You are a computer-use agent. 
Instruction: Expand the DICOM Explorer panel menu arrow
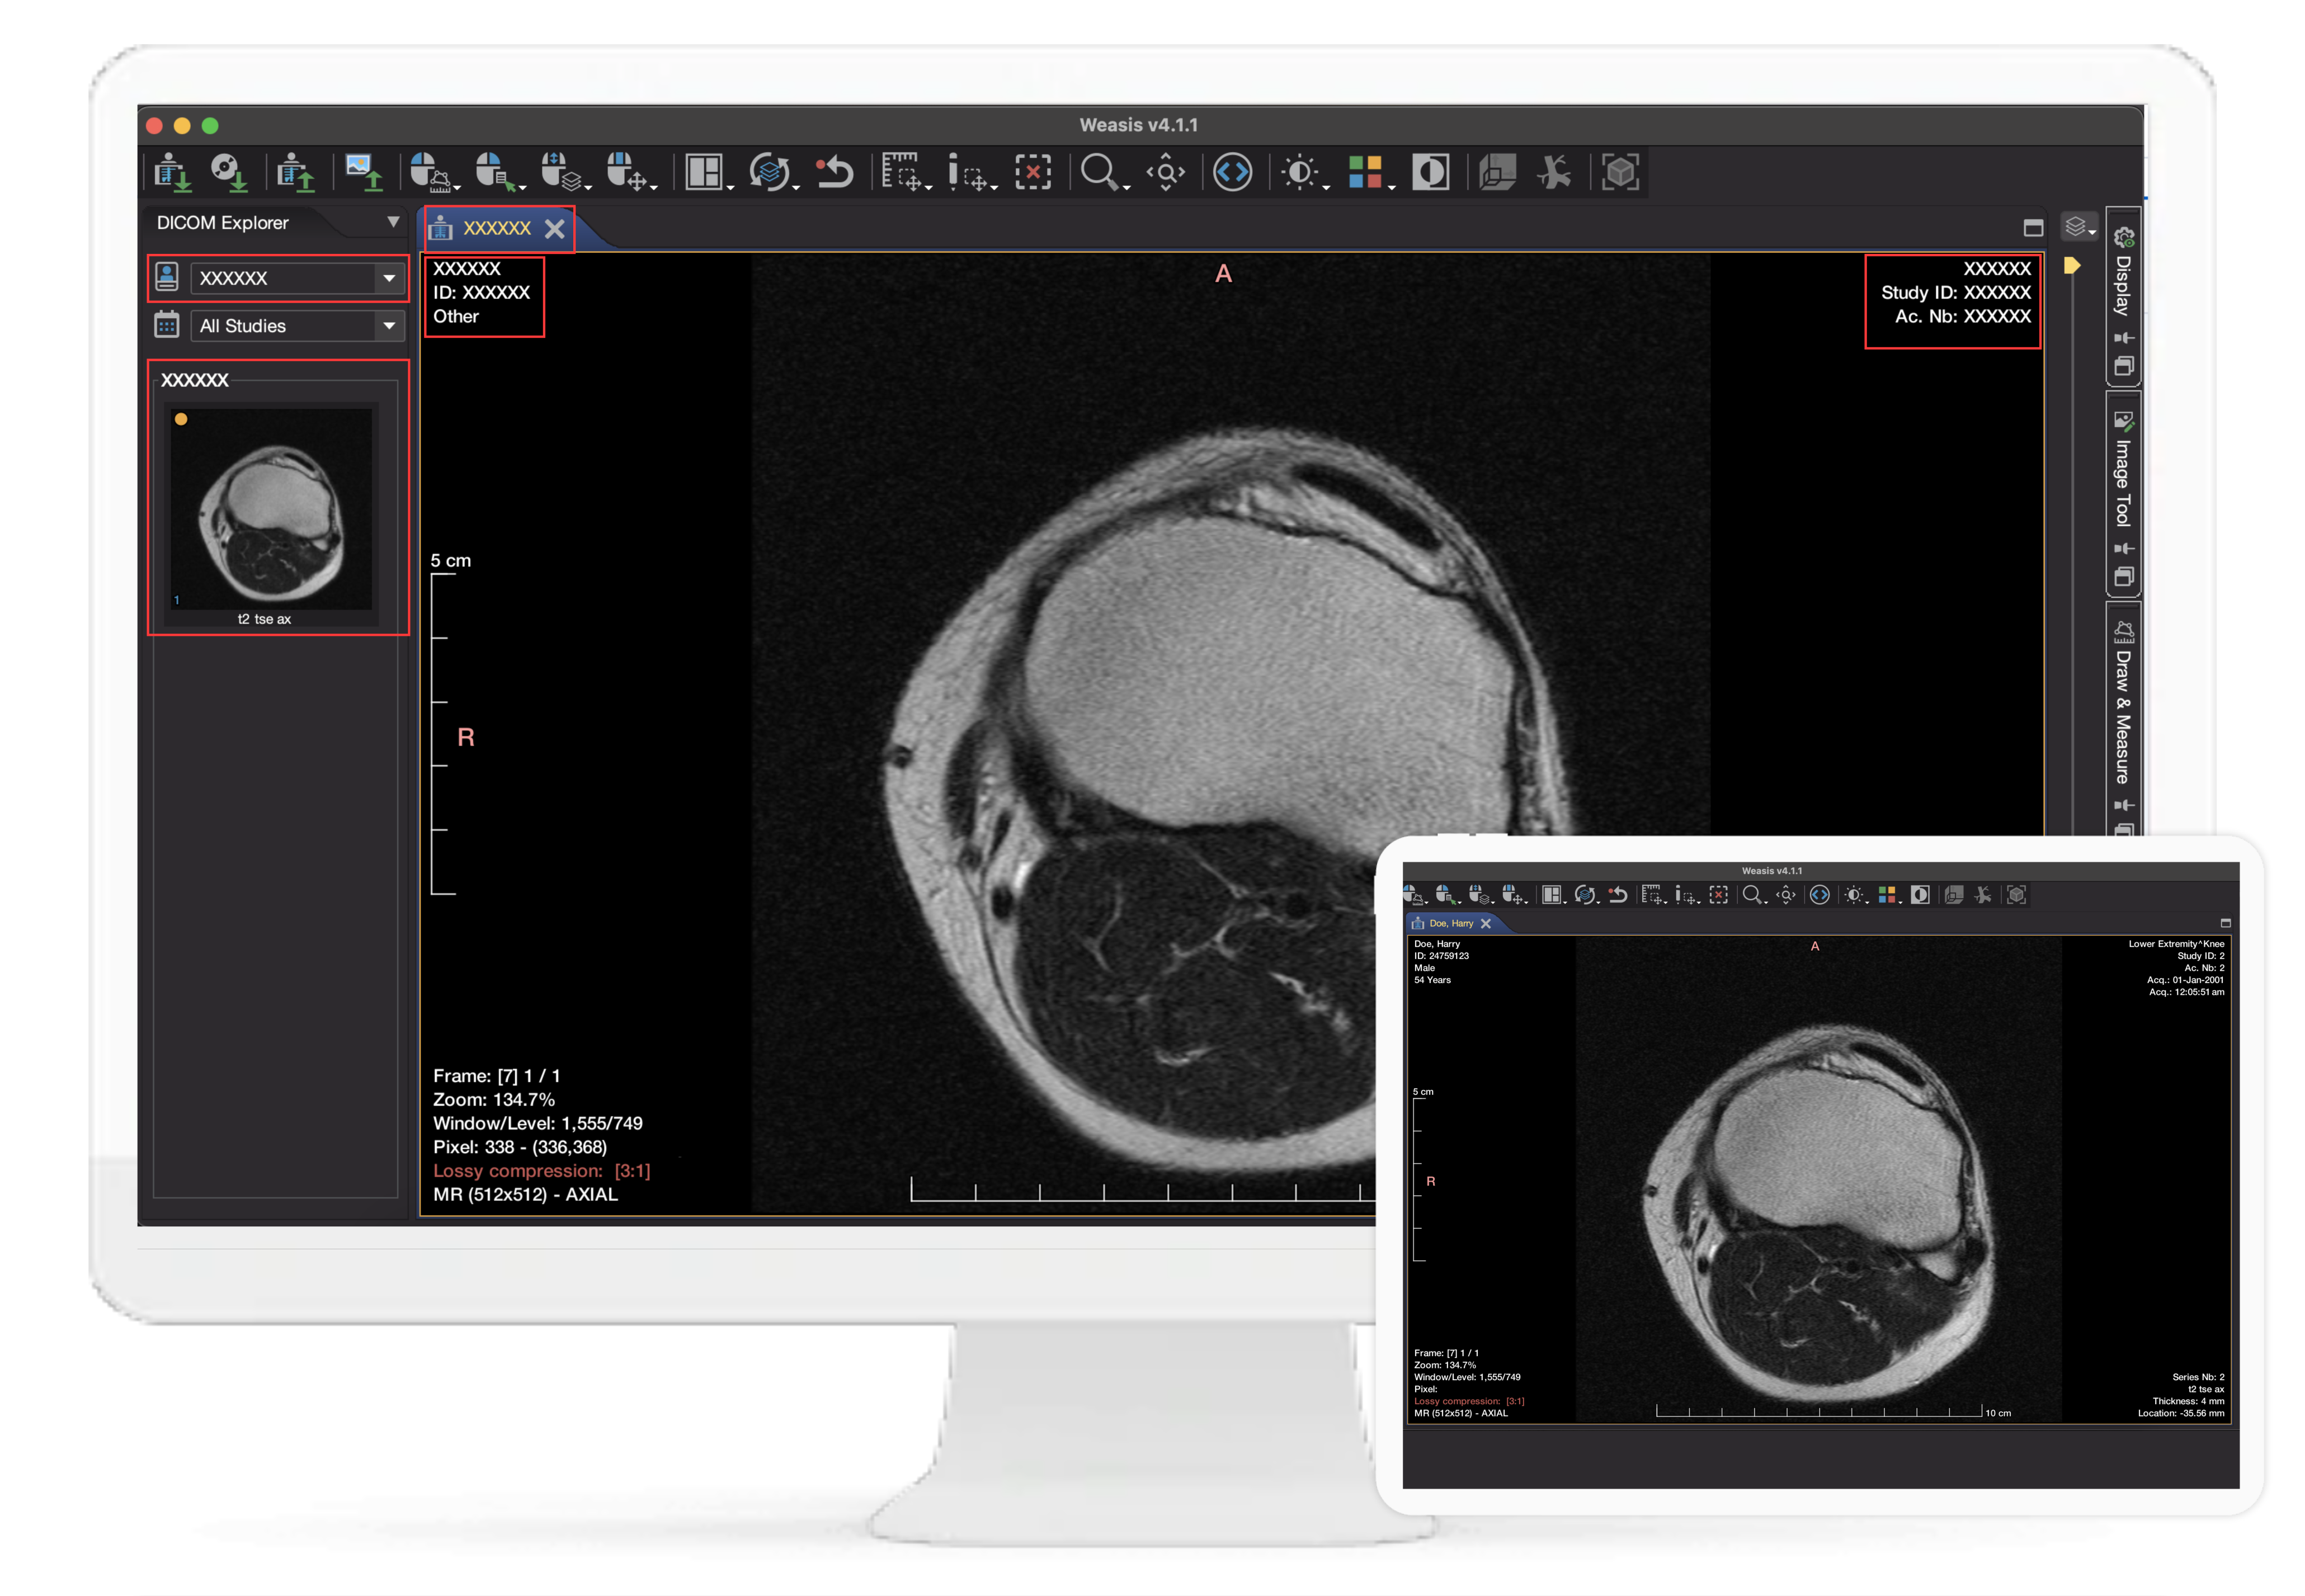point(393,222)
